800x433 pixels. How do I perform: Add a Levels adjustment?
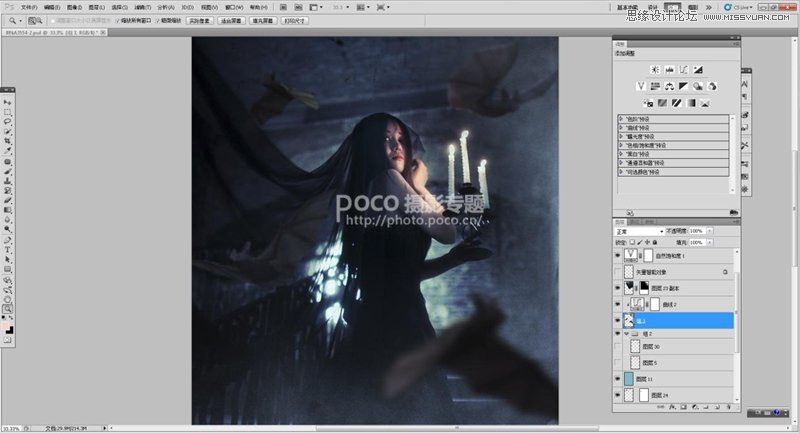click(669, 70)
